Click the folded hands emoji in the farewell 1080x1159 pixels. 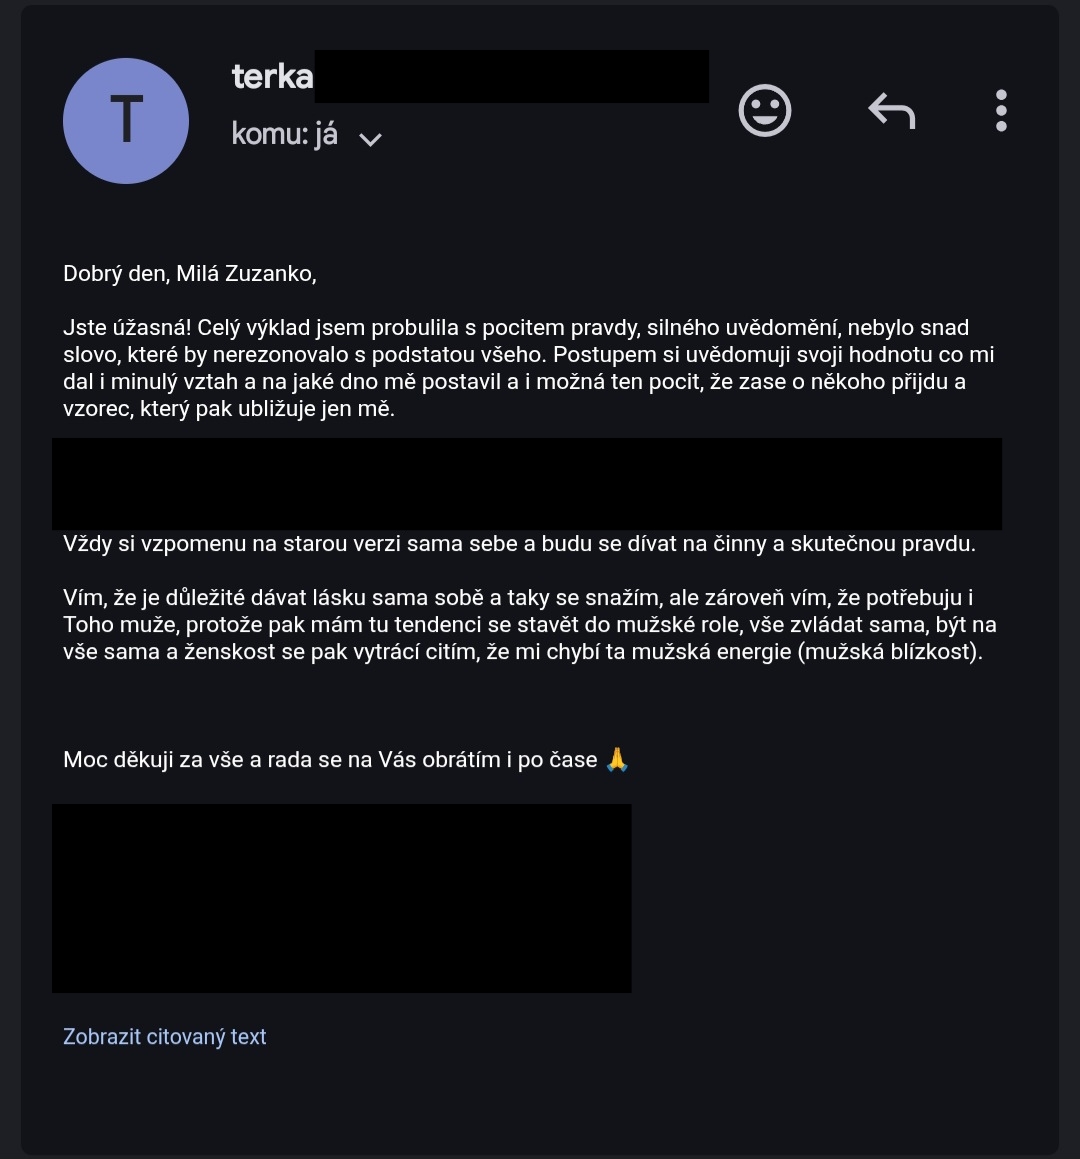[617, 758]
